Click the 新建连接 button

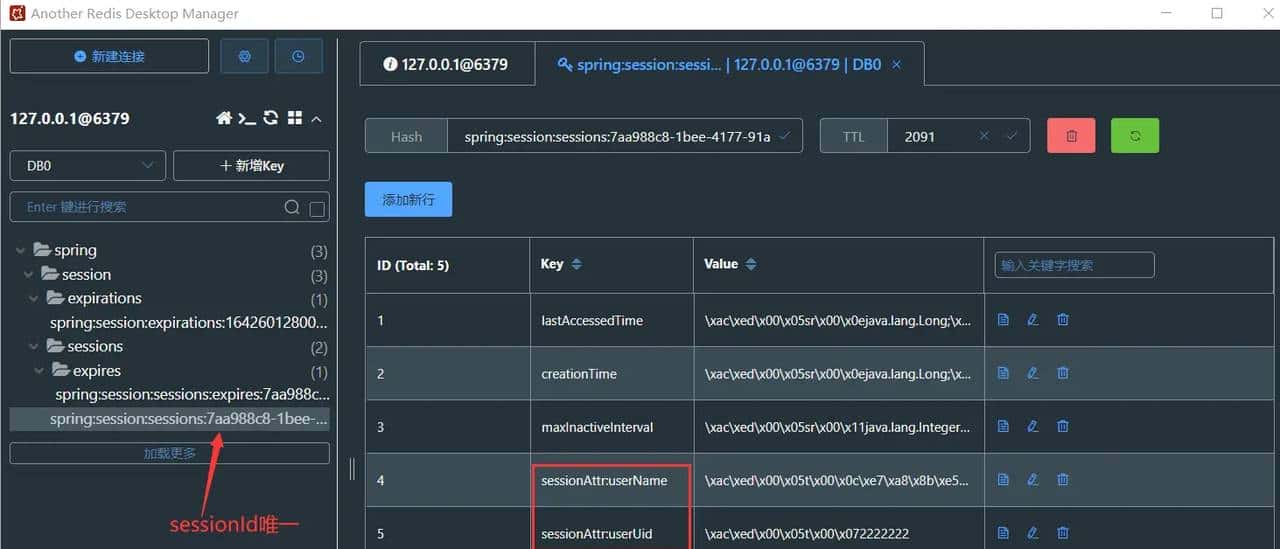click(109, 57)
